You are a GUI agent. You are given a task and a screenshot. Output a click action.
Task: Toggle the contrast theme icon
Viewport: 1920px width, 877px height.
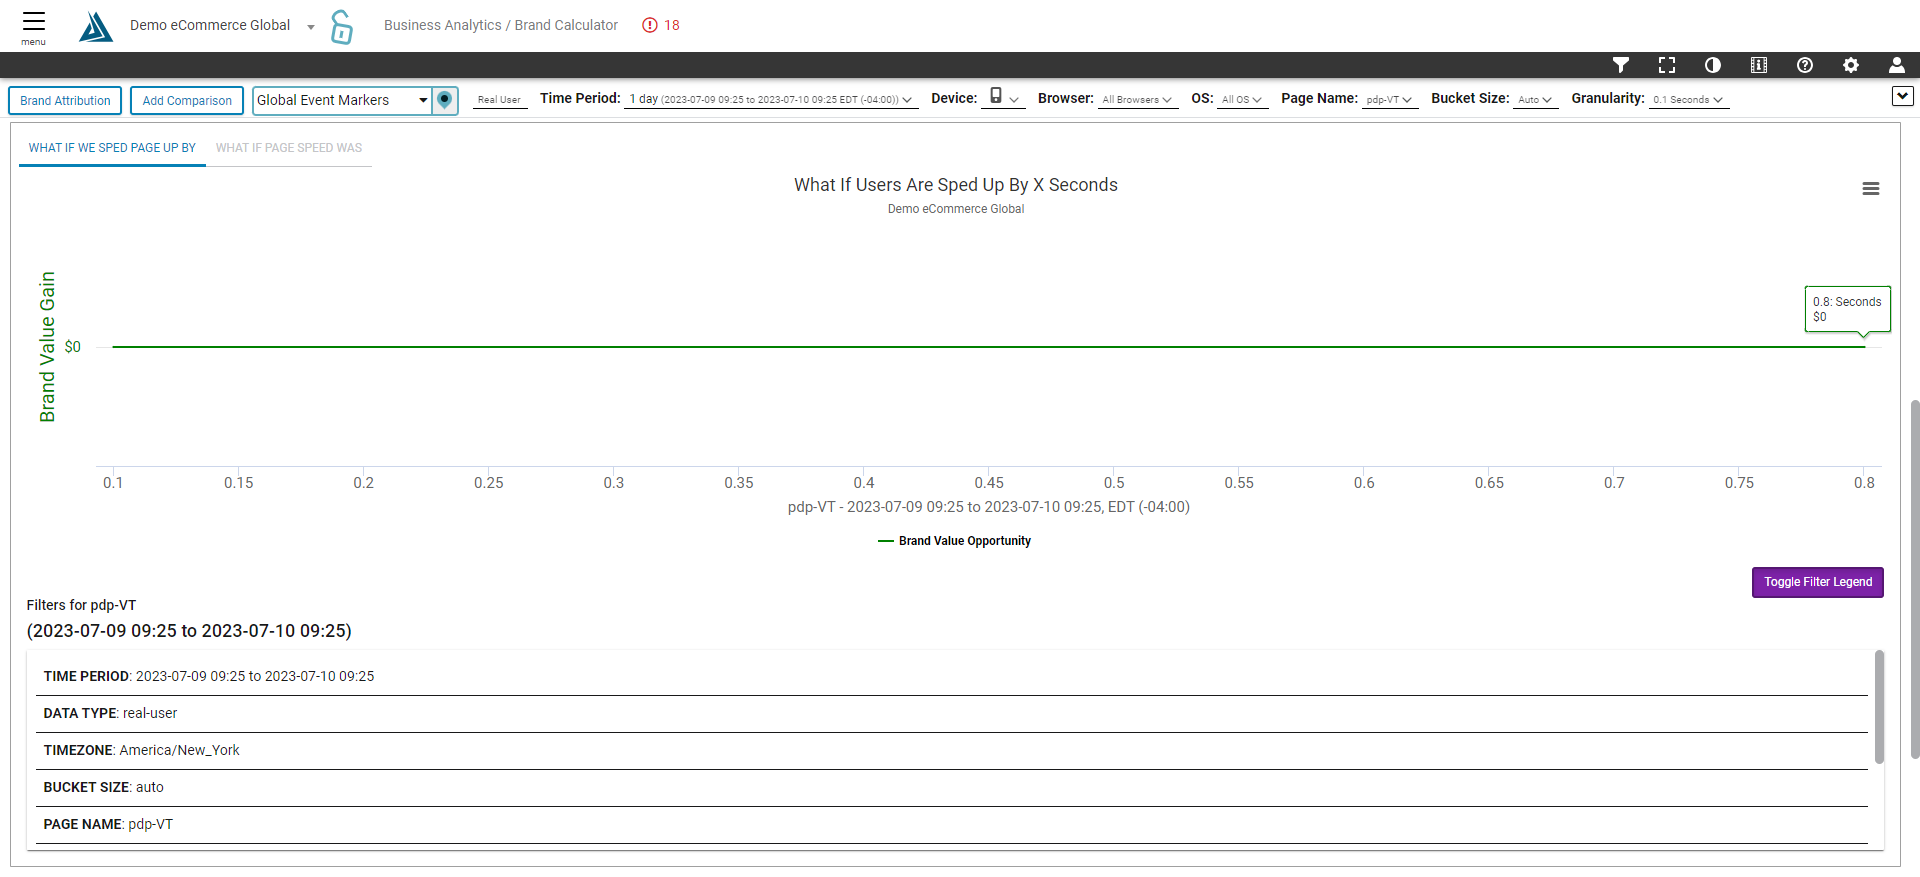[1713, 65]
